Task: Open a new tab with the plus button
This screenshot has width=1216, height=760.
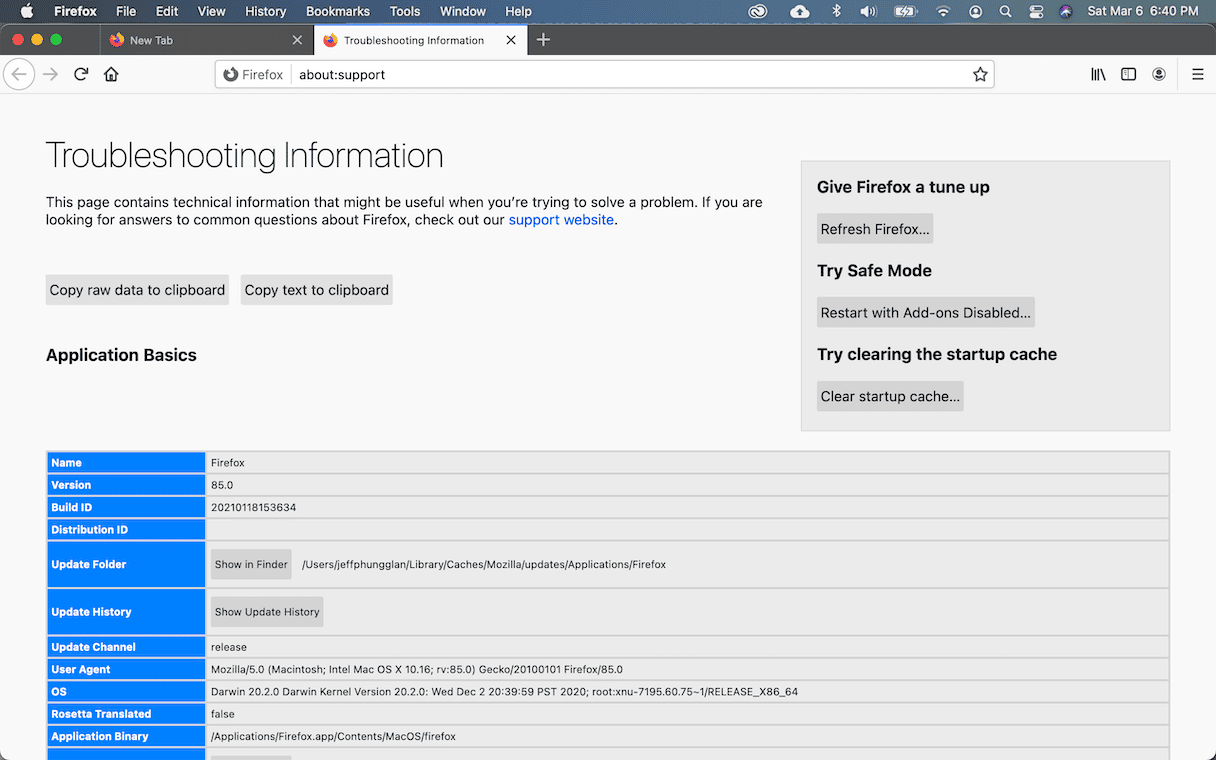Action: coord(543,40)
